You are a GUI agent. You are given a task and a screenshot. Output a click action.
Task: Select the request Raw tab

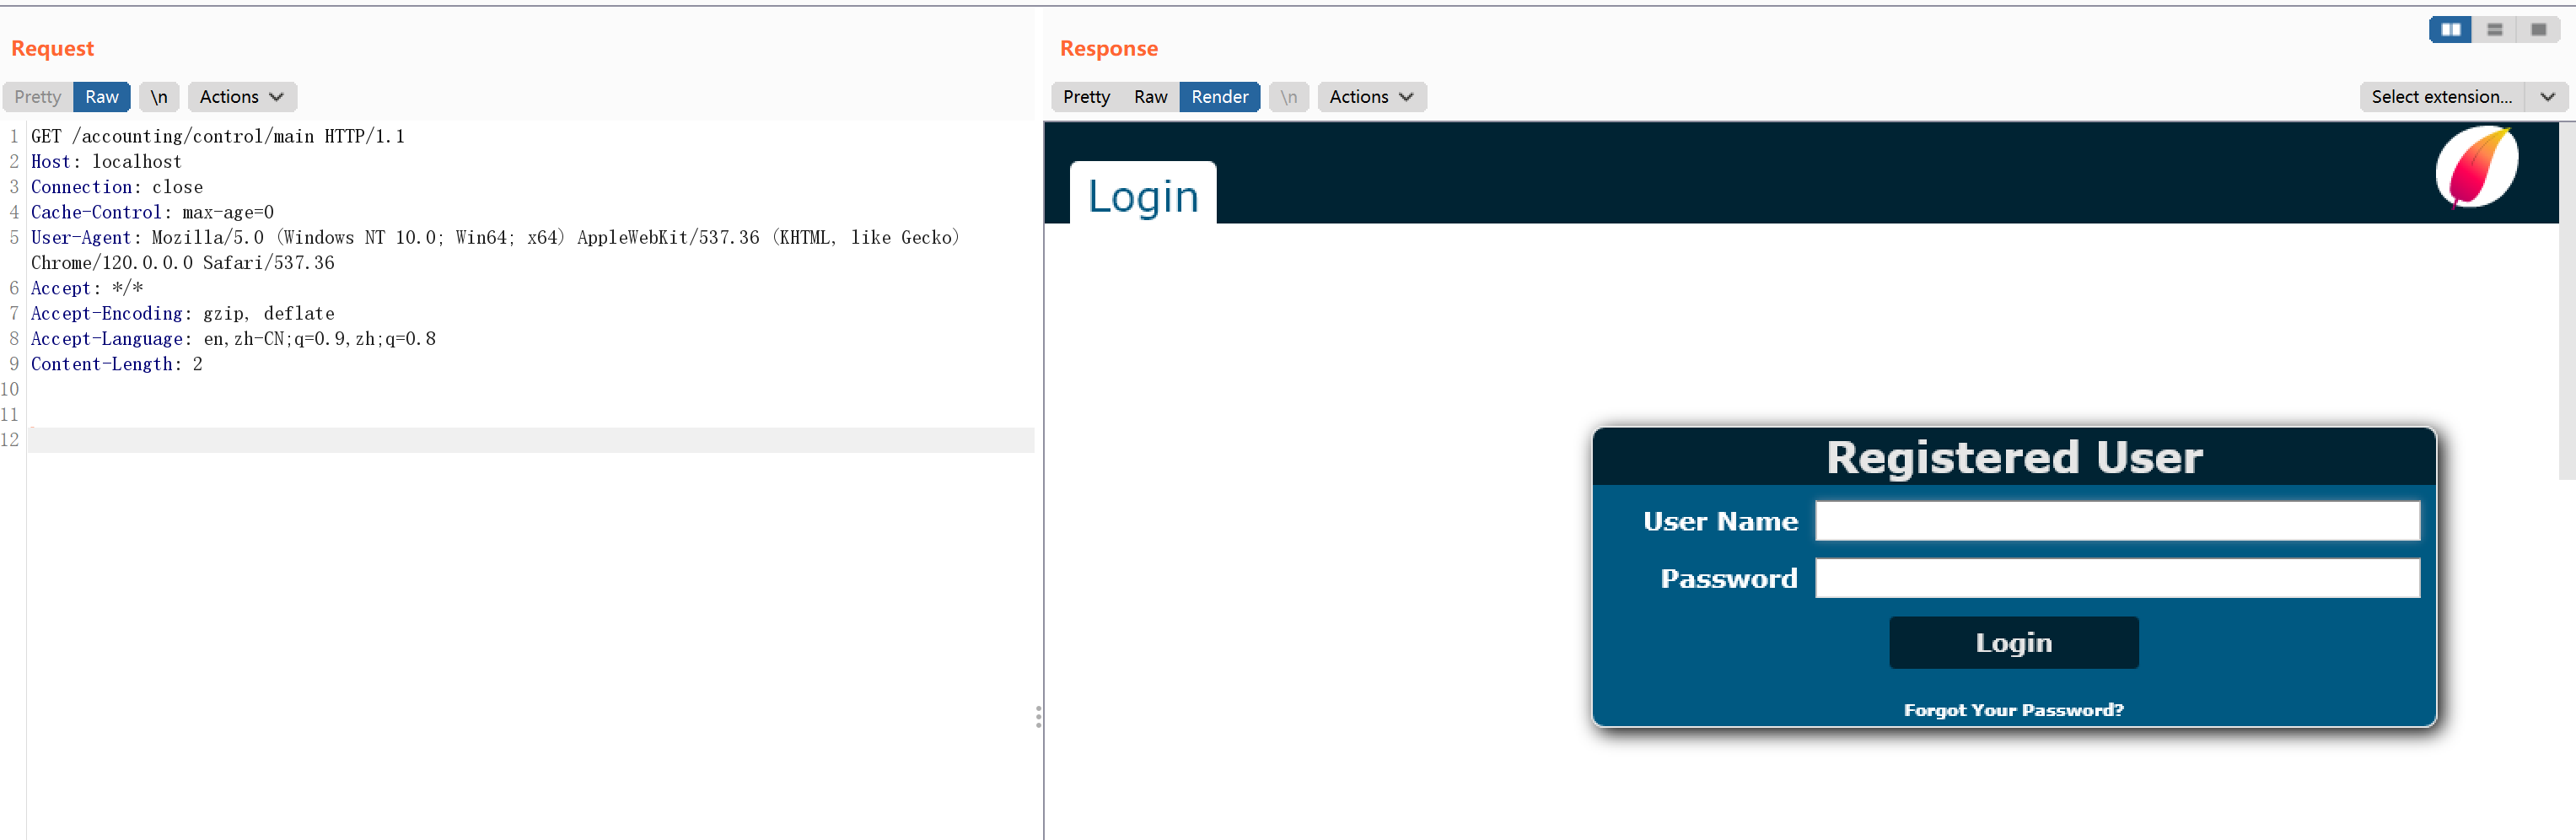(102, 97)
